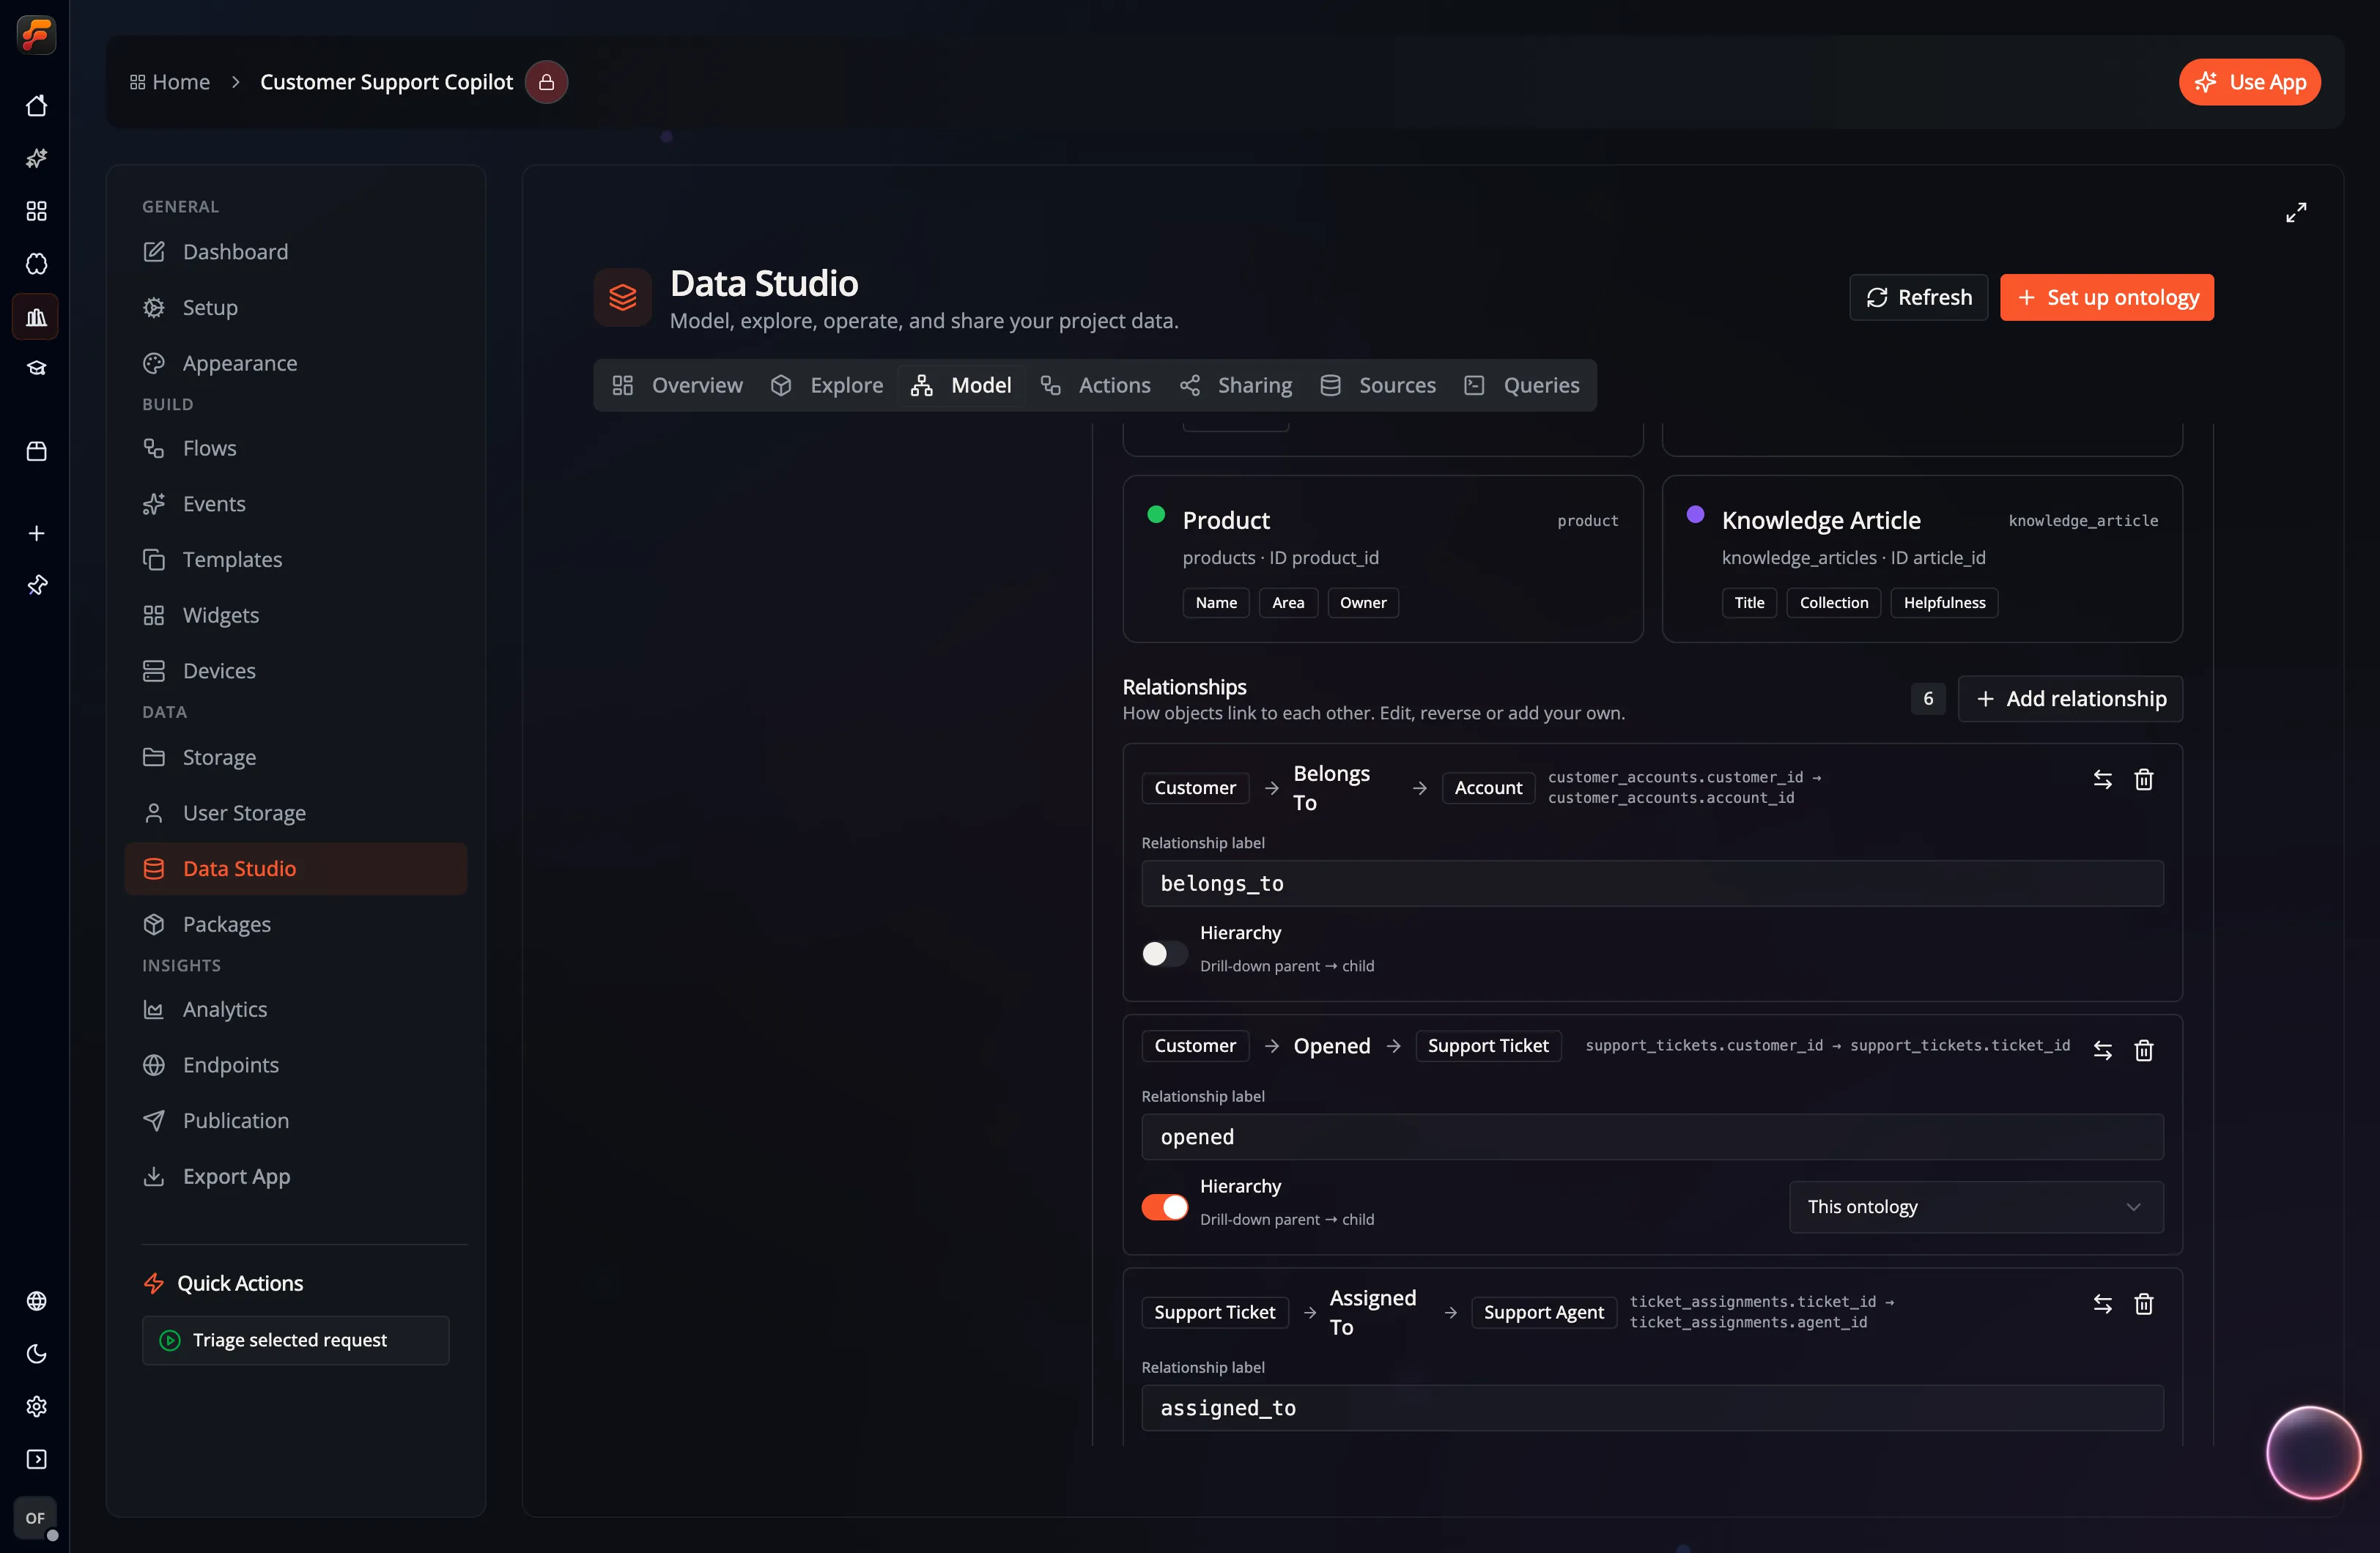Click the globe icon in left rail
The image size is (2380, 1553).
click(x=36, y=1301)
